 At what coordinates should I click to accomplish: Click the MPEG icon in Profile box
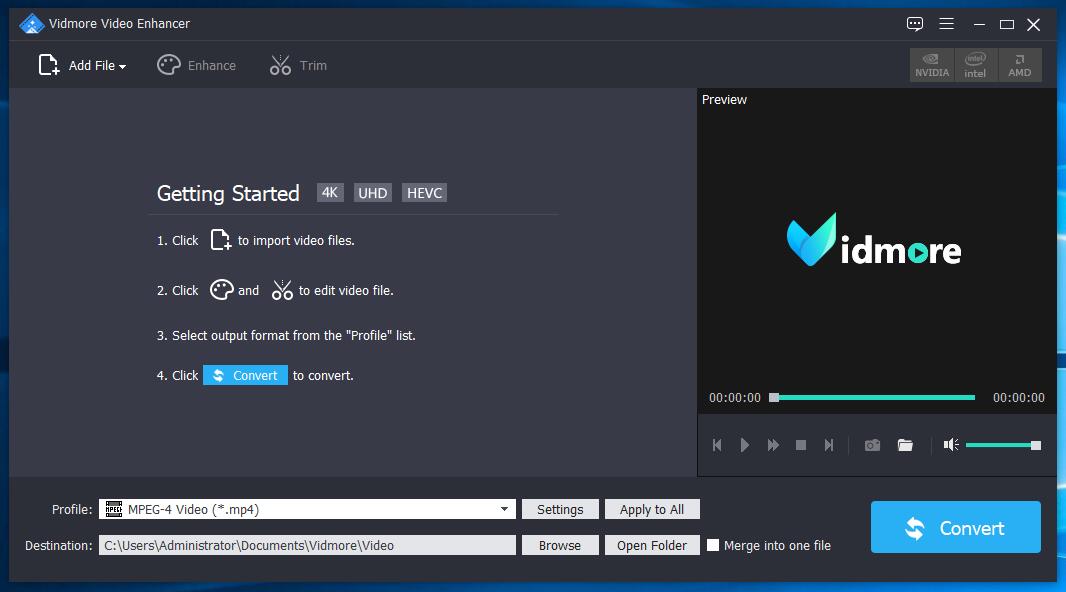point(114,509)
